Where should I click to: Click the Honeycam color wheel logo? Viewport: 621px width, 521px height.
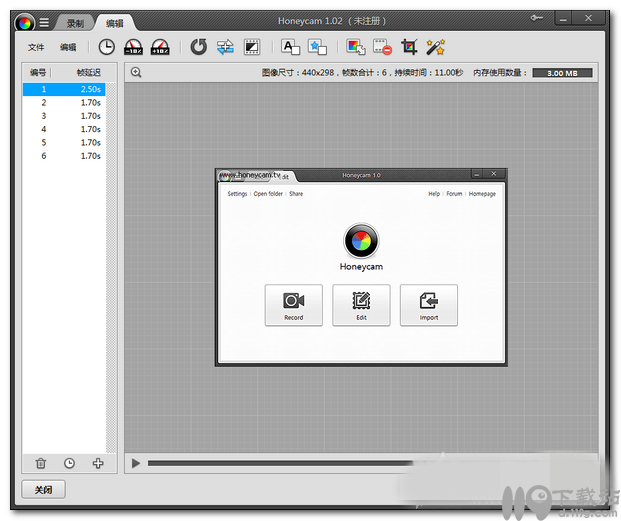pos(25,23)
